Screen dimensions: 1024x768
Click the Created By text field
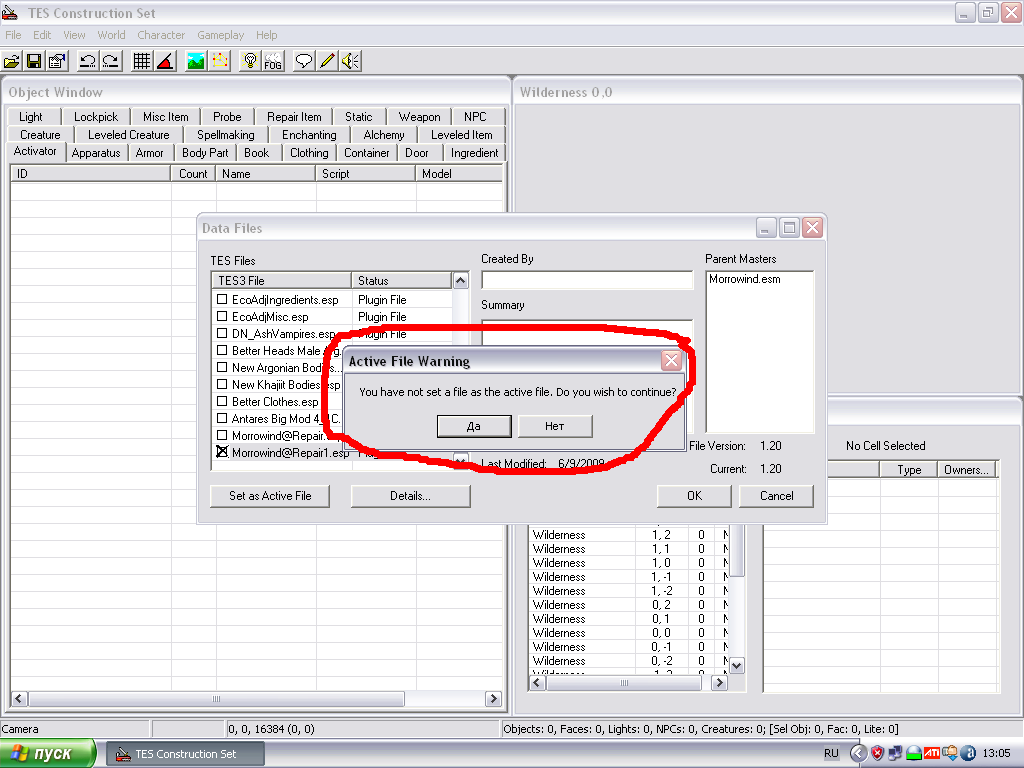coord(587,280)
